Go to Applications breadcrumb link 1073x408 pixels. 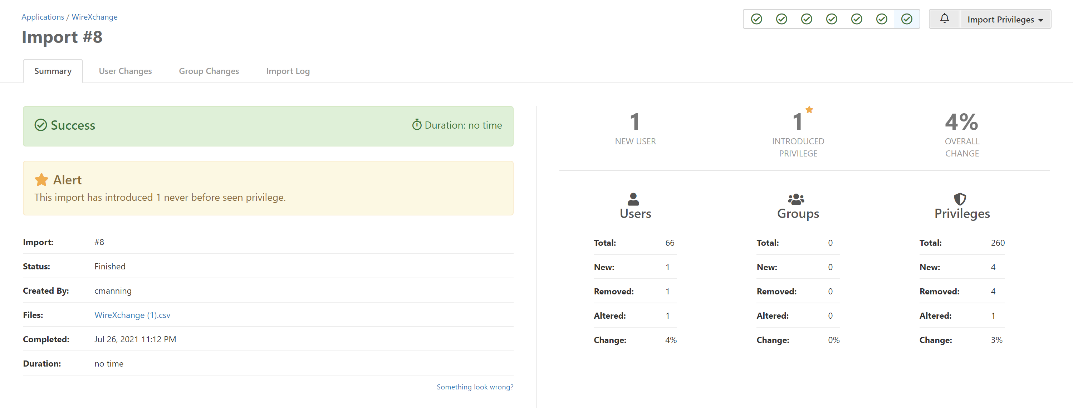click(x=43, y=17)
